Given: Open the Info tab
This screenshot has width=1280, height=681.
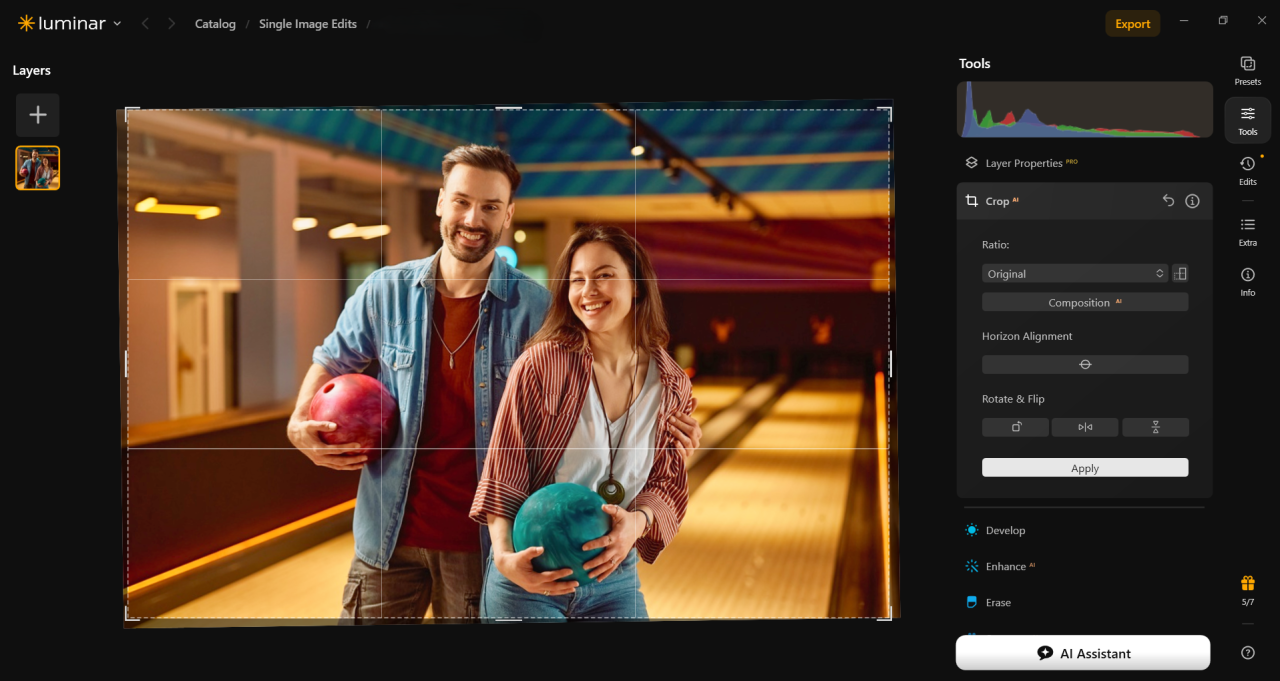Looking at the screenshot, I should (1247, 282).
